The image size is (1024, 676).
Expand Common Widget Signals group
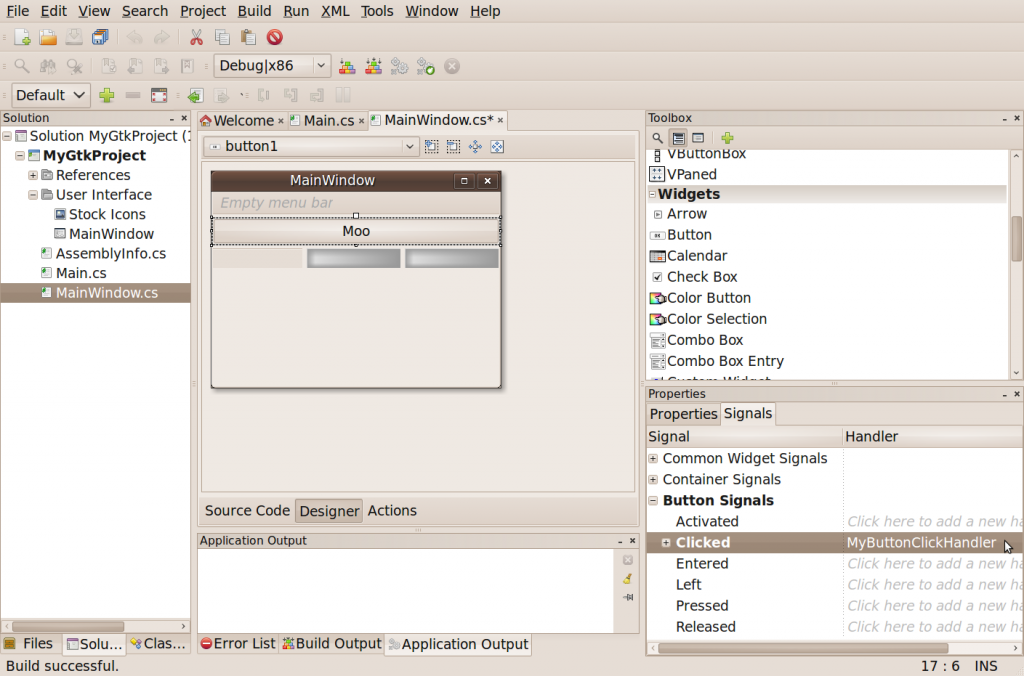click(653, 459)
